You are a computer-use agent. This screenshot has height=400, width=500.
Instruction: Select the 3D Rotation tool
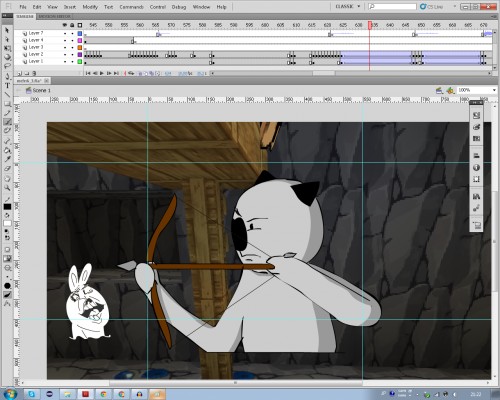point(7,57)
